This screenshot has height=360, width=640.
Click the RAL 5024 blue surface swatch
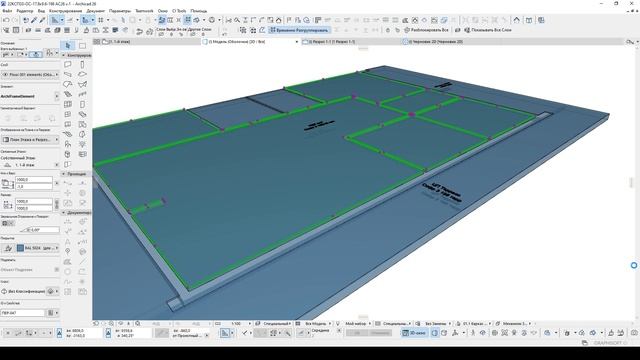click(x=20, y=248)
